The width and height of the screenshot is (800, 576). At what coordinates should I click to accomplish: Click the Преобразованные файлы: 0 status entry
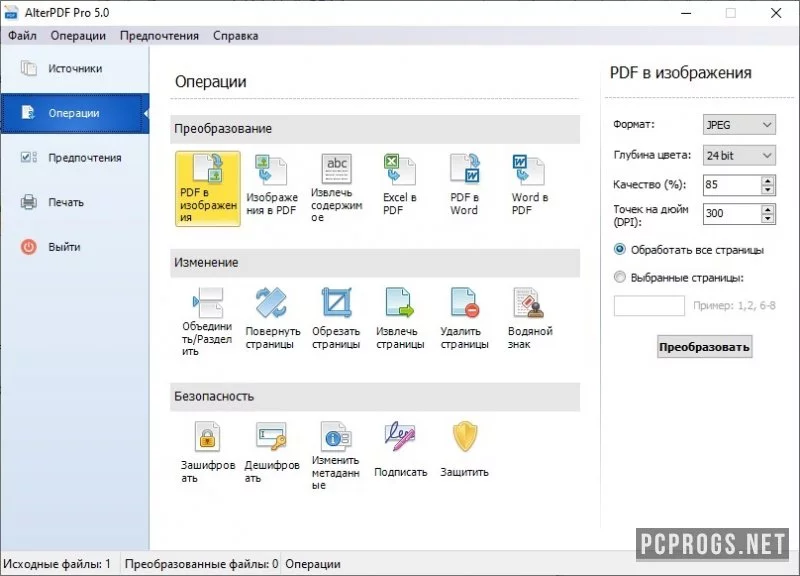(202, 564)
